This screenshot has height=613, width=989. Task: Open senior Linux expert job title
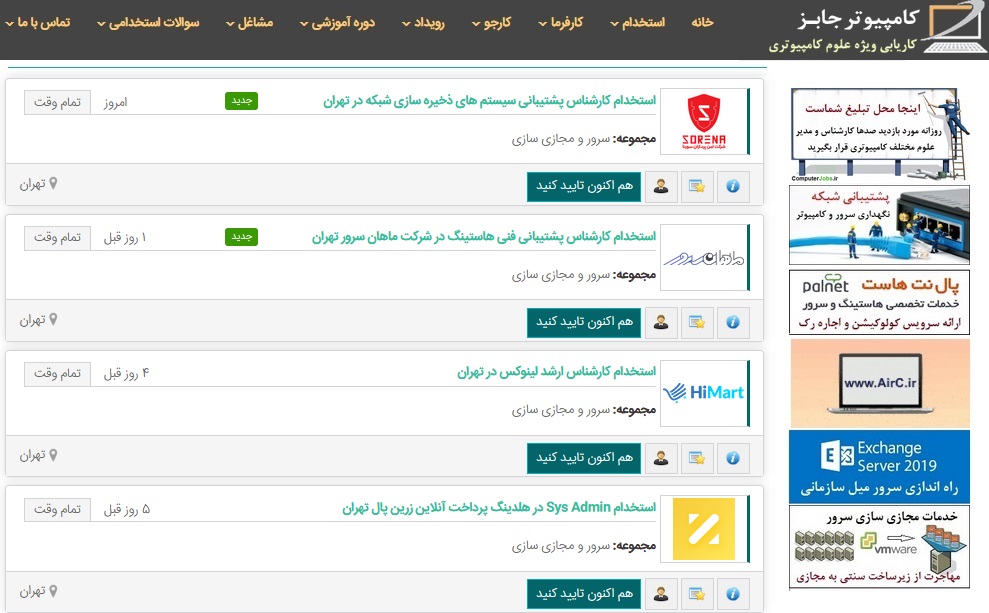(x=557, y=372)
